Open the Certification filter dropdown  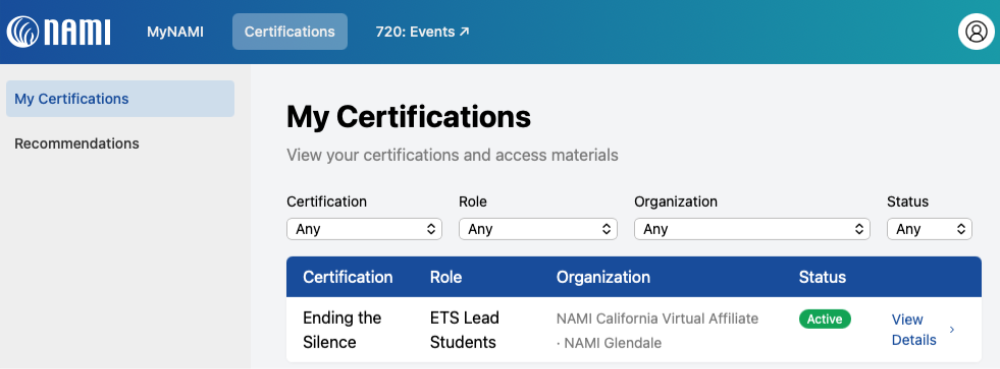pos(364,229)
